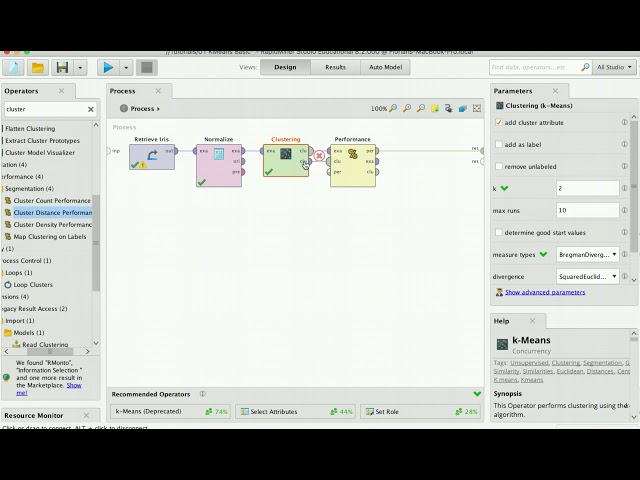Image resolution: width=640 pixels, height=480 pixels.
Task: Click the magnifier icon in the global search field
Action: coord(585,67)
